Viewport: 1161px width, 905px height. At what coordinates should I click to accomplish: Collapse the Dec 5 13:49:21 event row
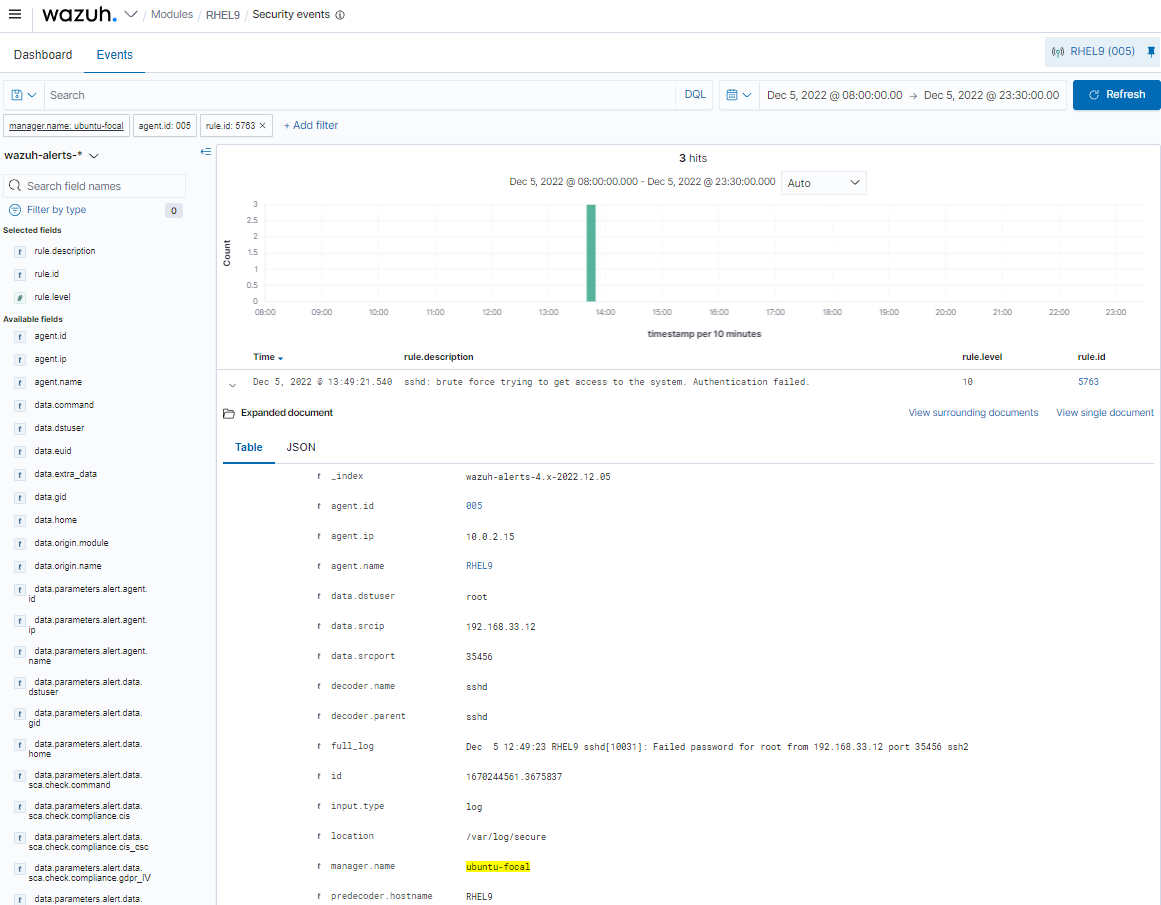232,384
